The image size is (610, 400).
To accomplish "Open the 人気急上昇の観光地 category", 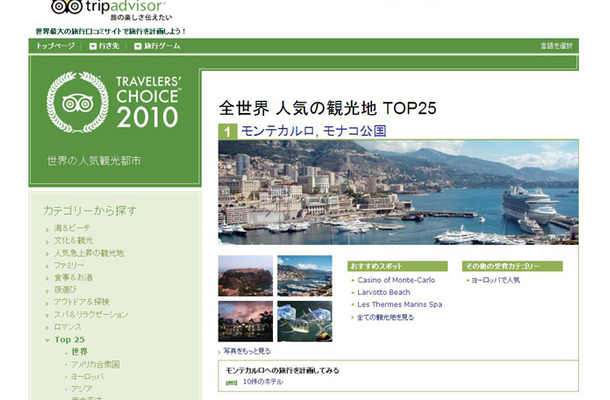I will coord(89,253).
